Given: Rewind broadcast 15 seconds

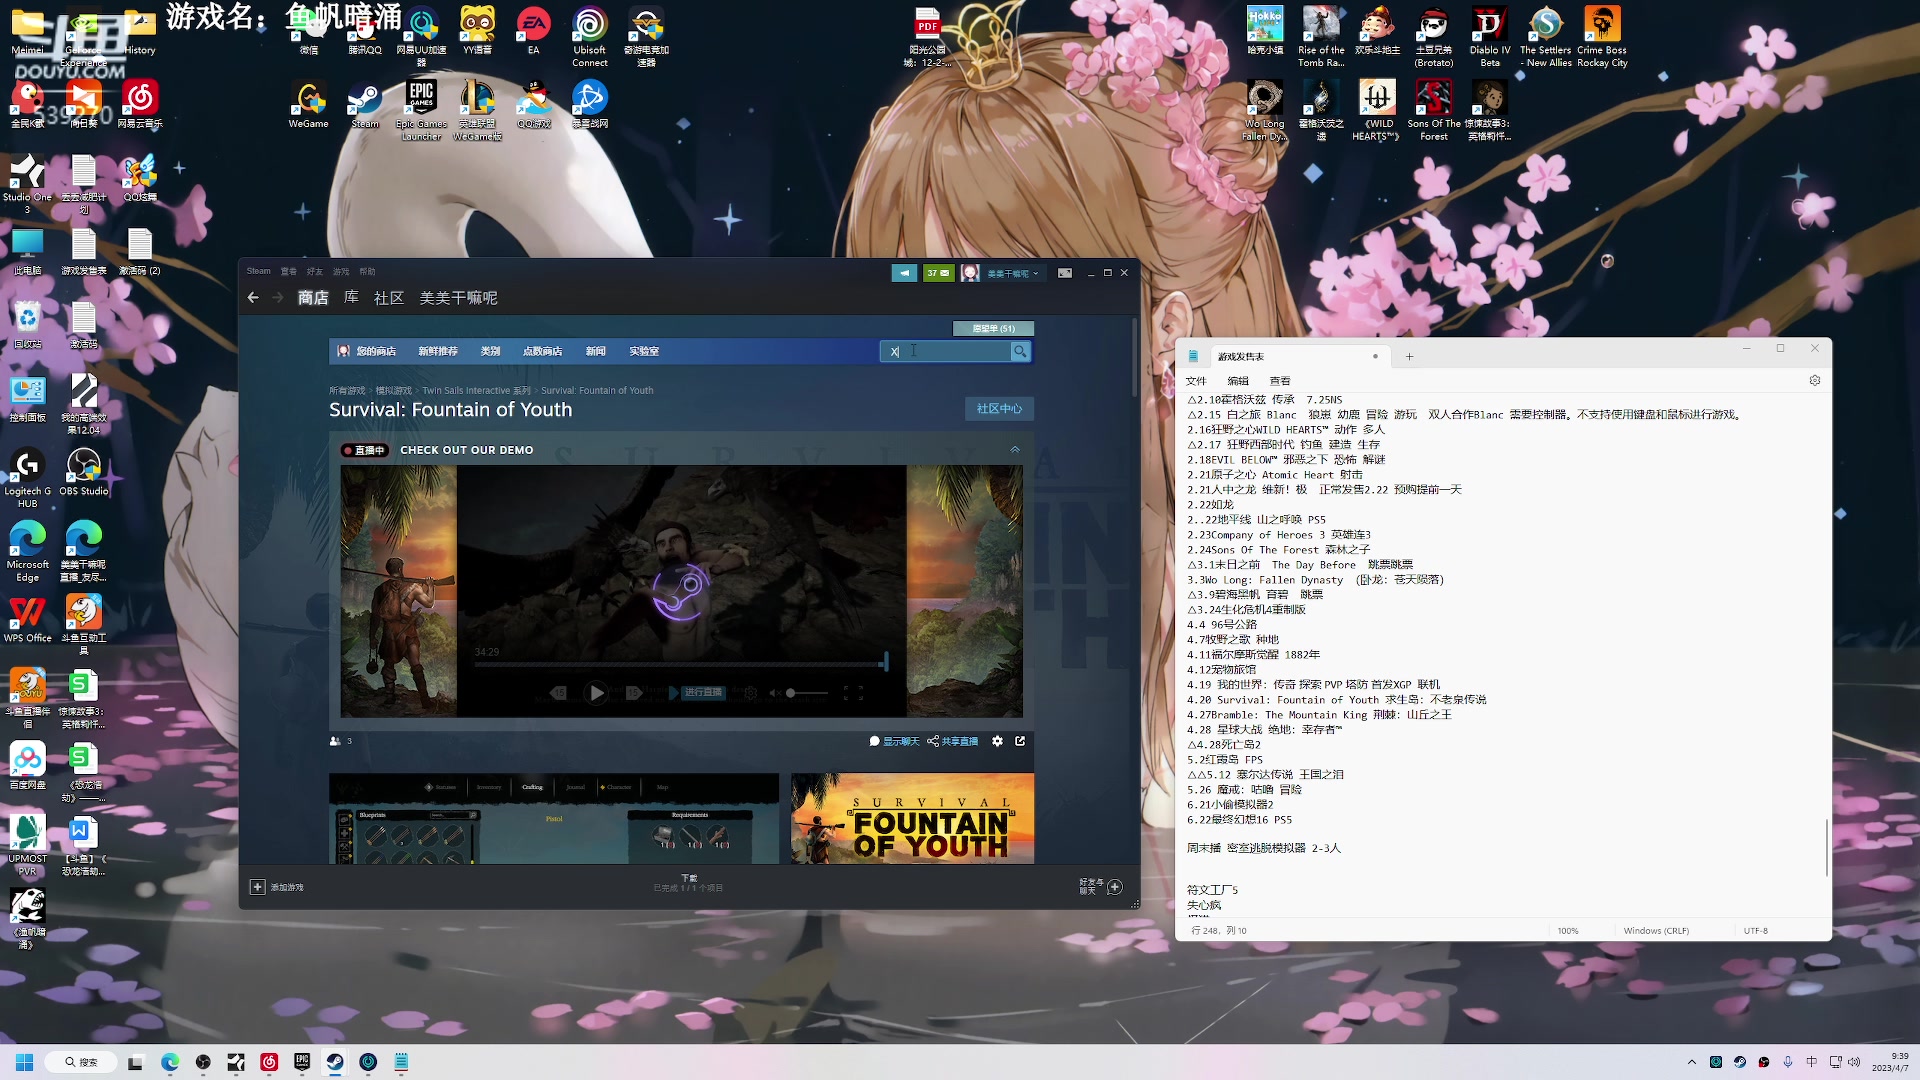Looking at the screenshot, I should [559, 693].
